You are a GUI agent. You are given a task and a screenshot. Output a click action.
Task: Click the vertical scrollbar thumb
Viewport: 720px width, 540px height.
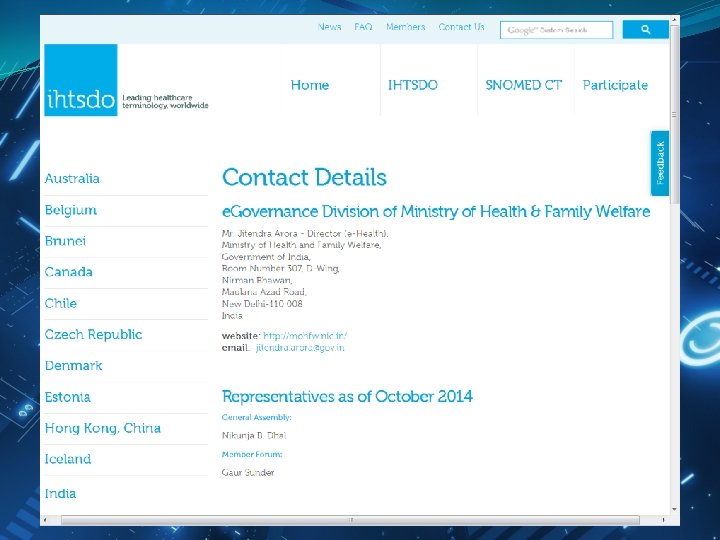[x=674, y=115]
